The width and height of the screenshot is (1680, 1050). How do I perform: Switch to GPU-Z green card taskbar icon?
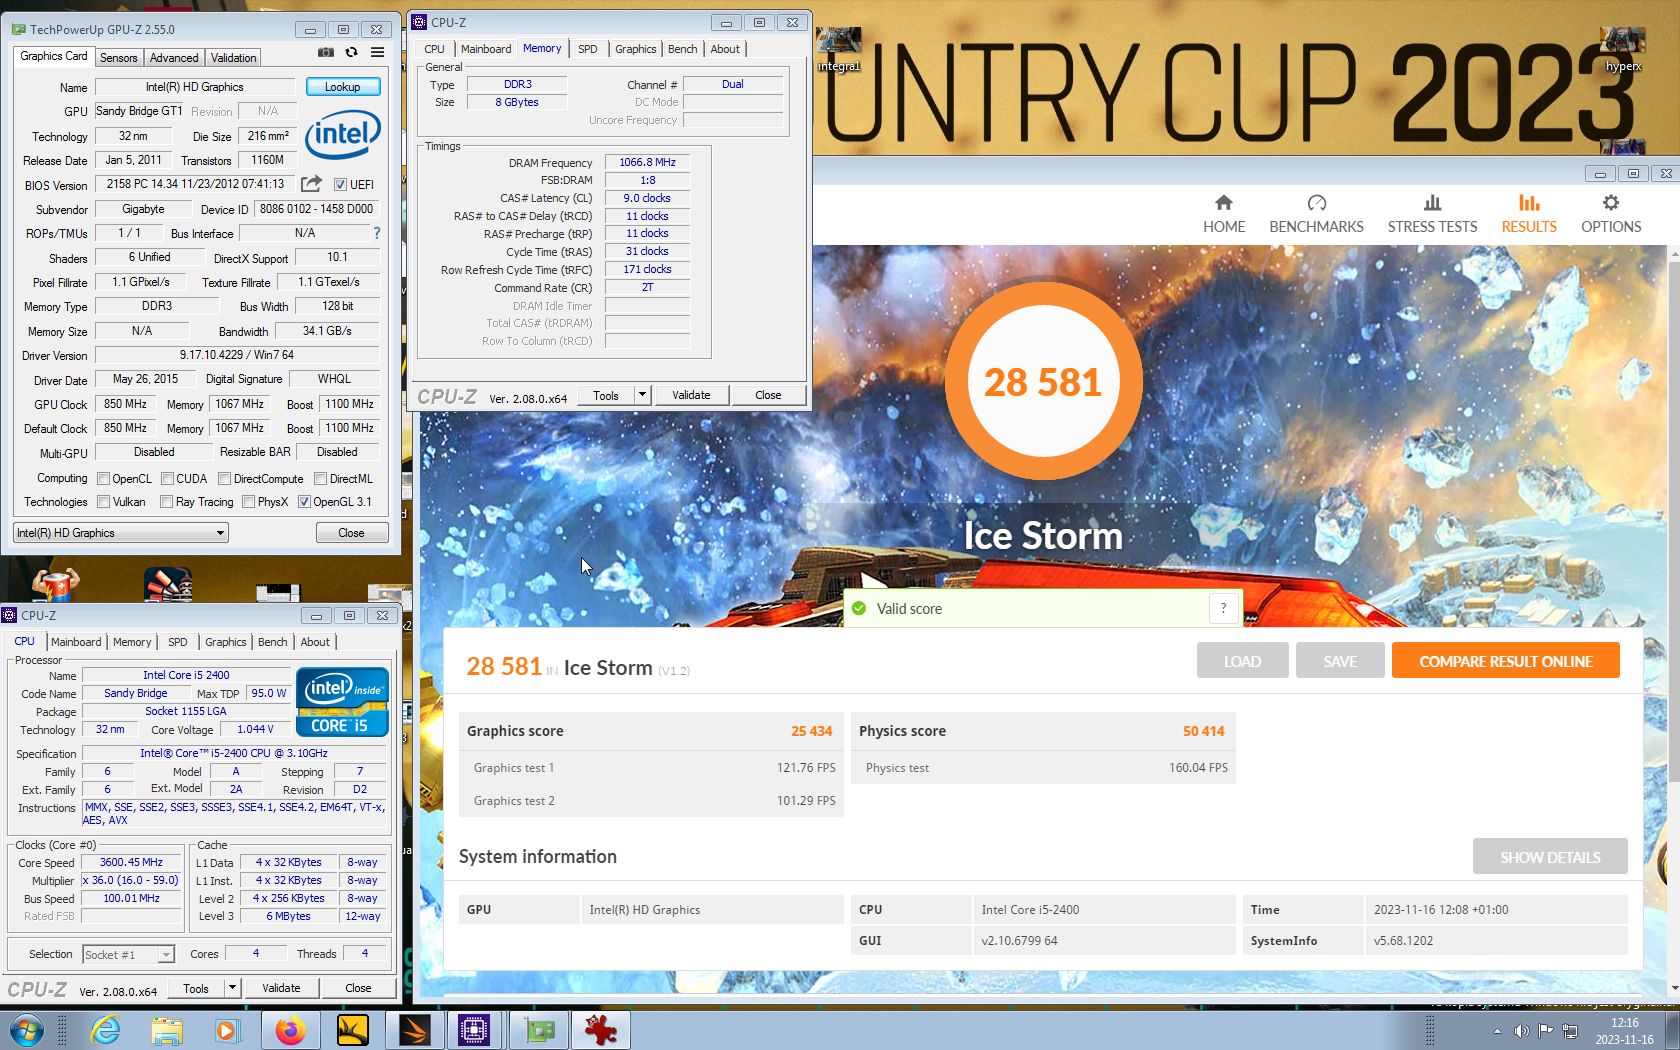[x=539, y=1030]
